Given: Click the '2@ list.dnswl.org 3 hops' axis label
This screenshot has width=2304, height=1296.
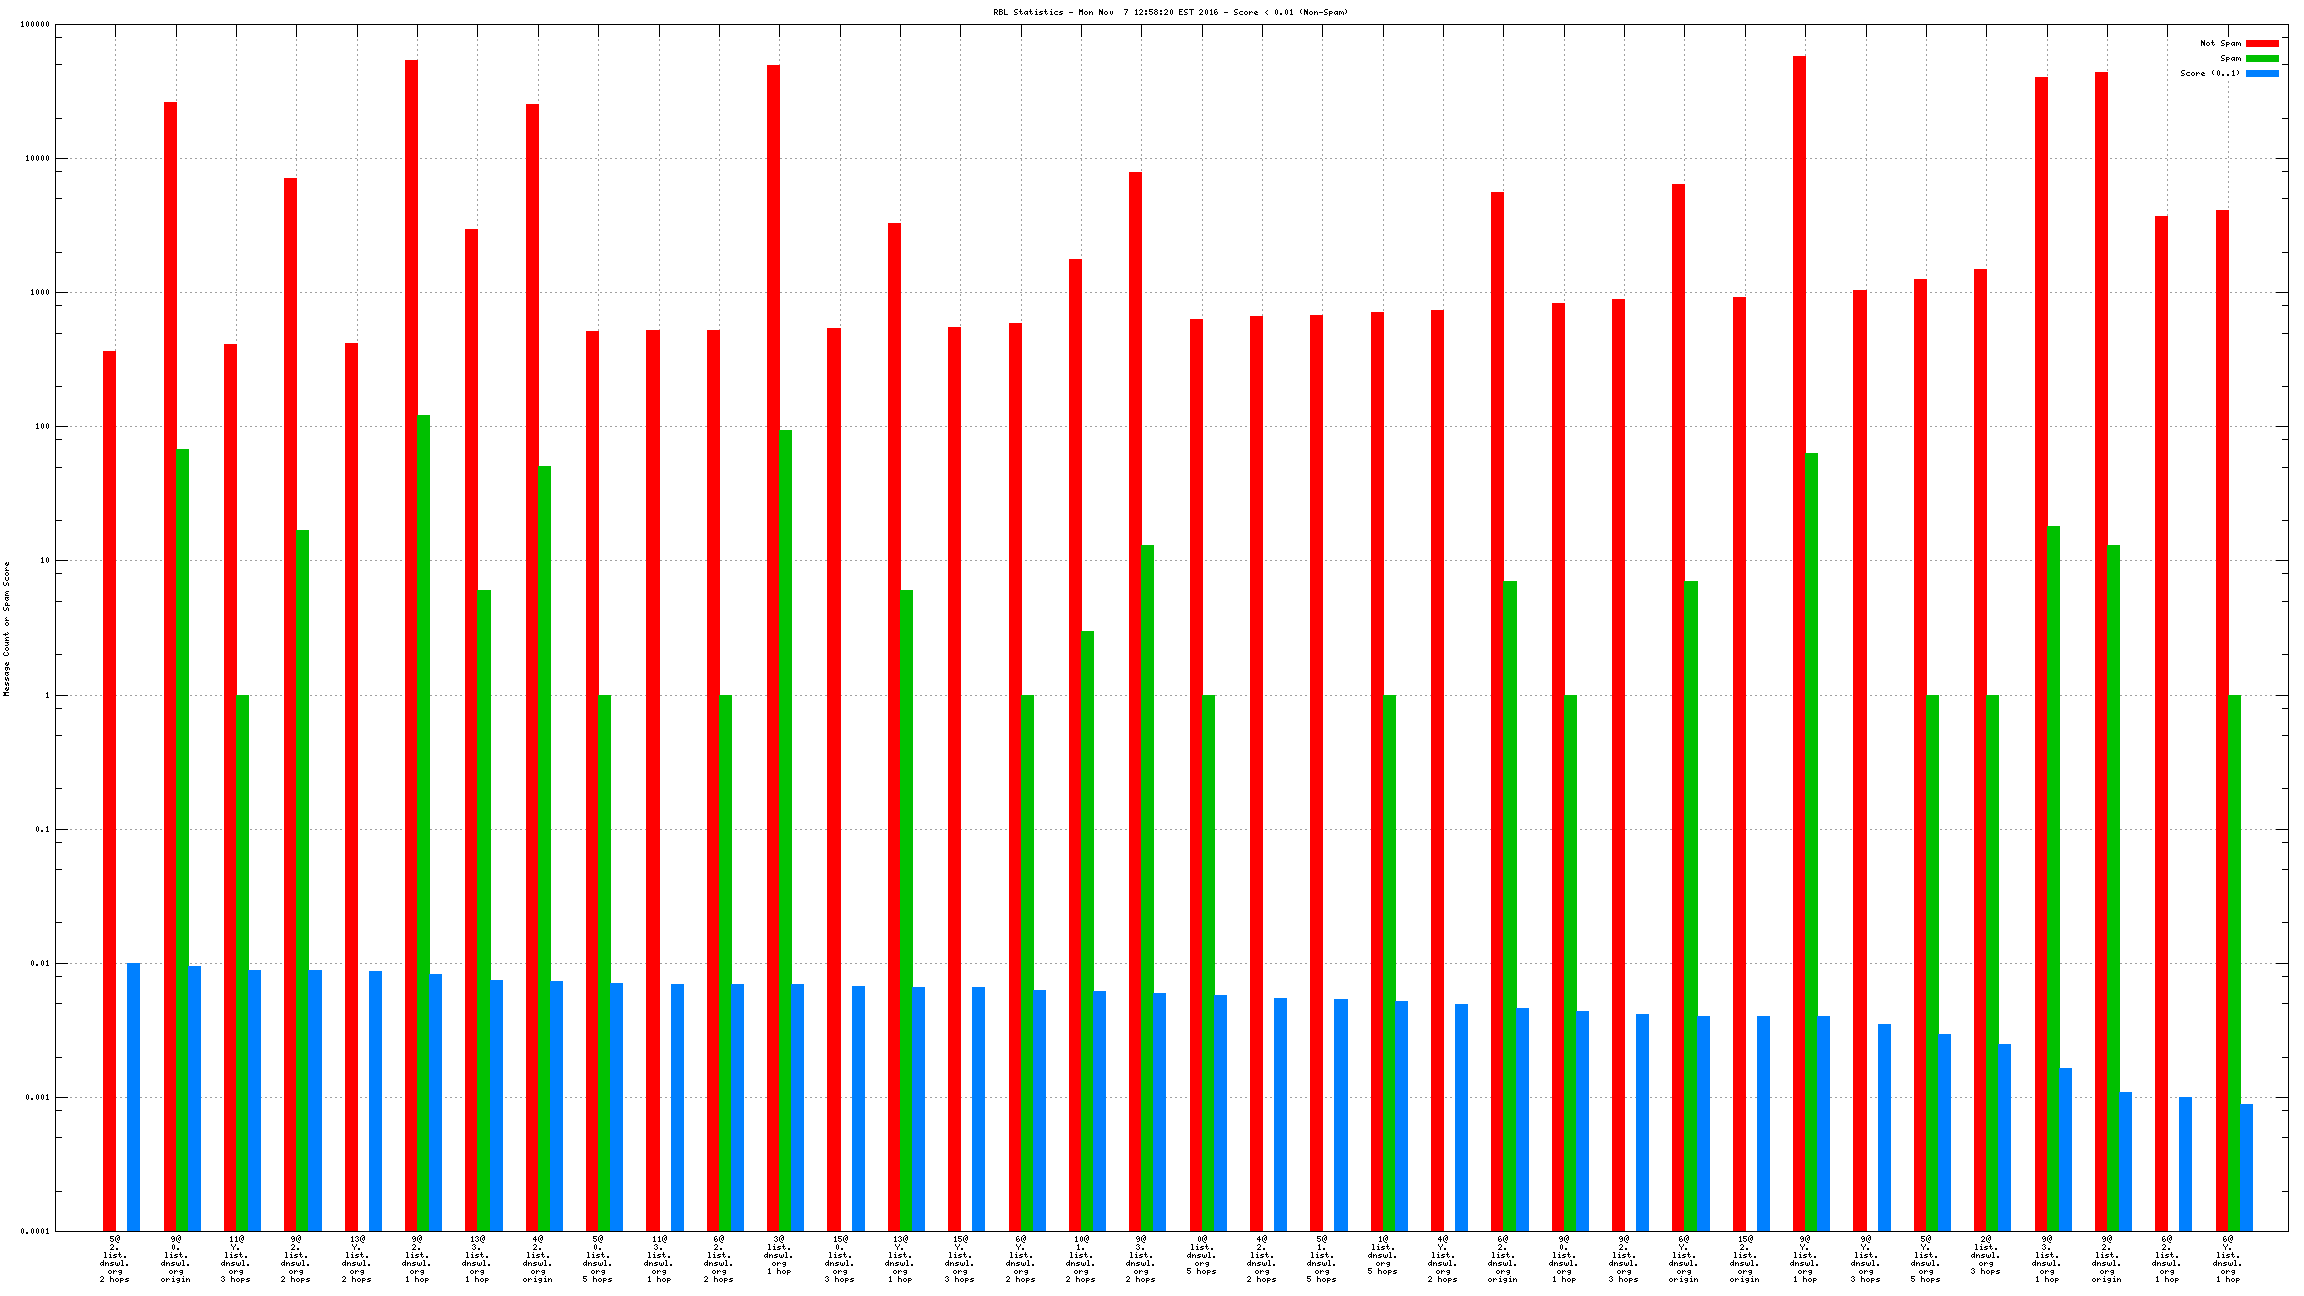Looking at the screenshot, I should (1986, 1256).
